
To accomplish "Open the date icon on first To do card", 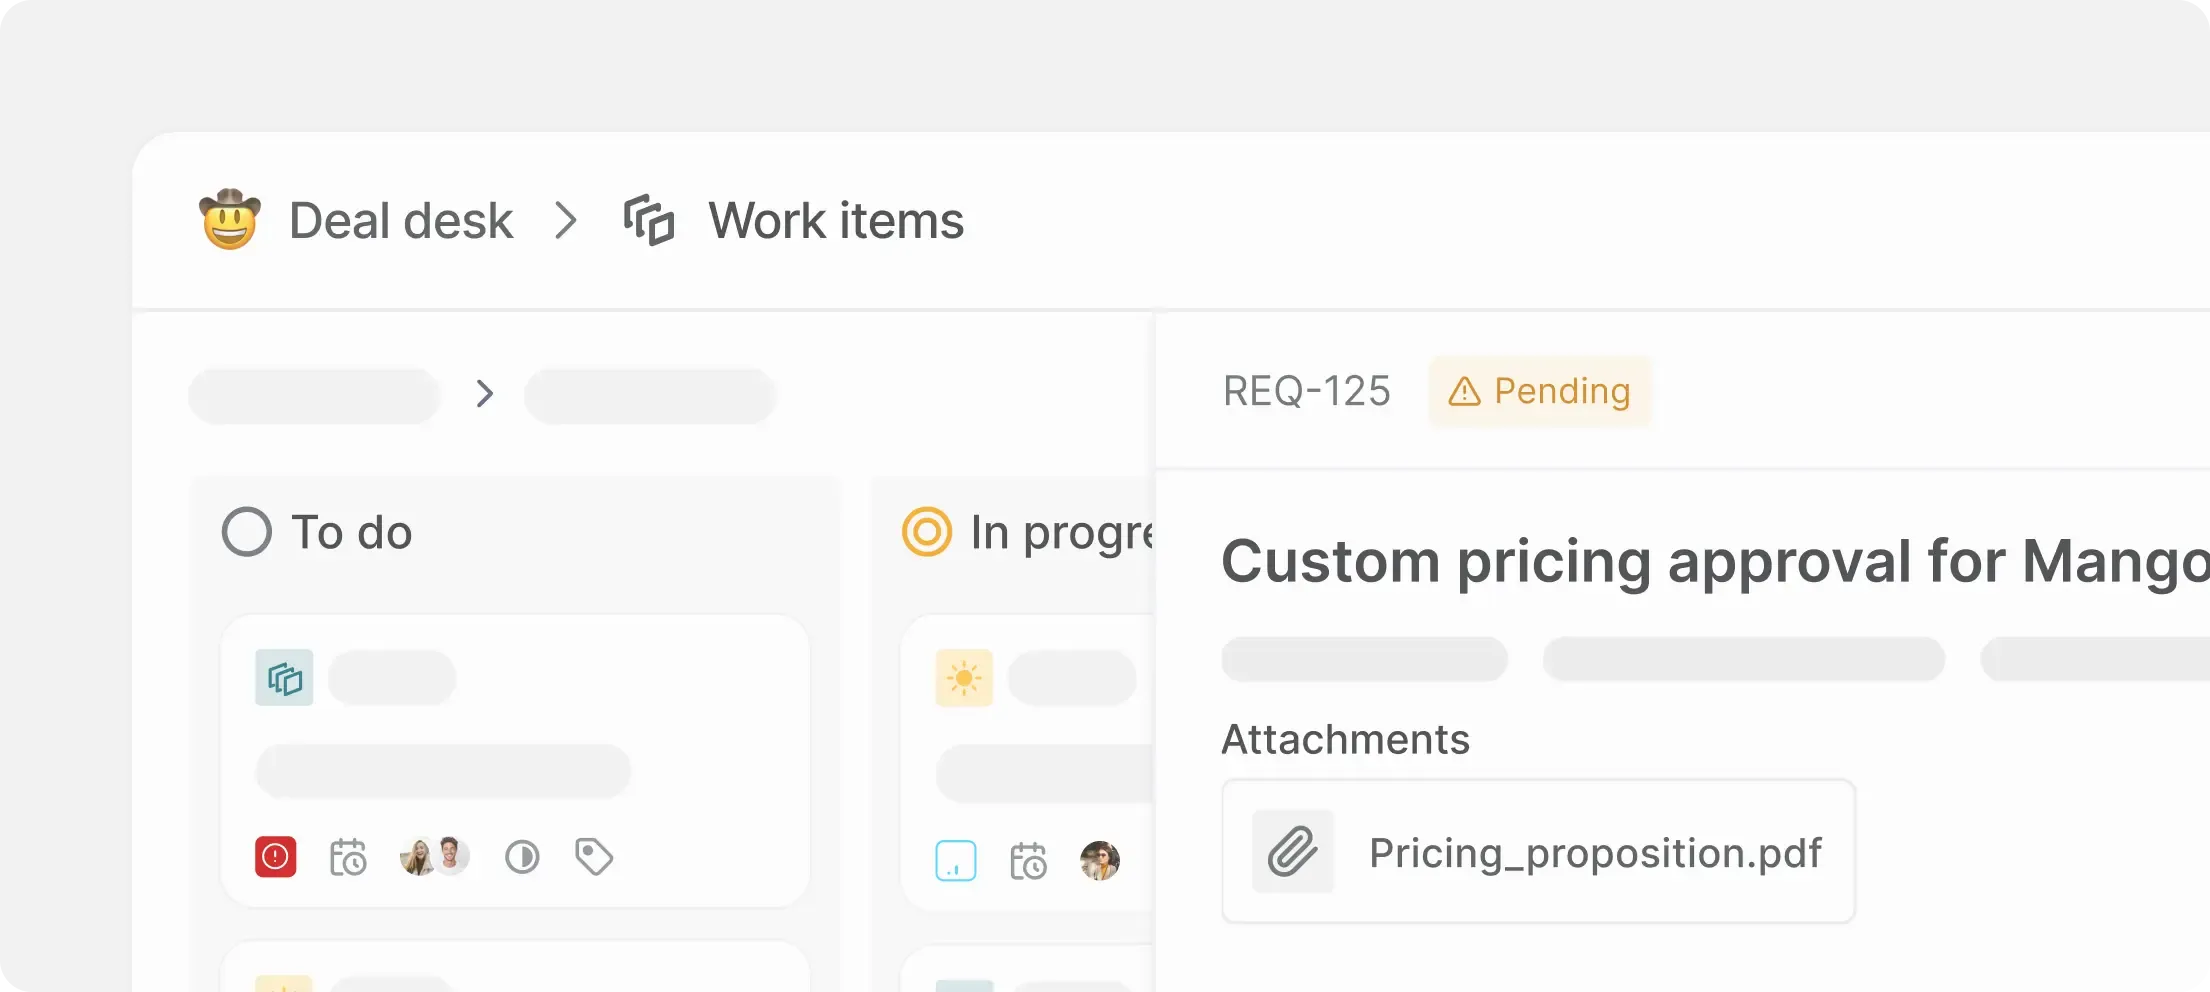I will click(348, 857).
